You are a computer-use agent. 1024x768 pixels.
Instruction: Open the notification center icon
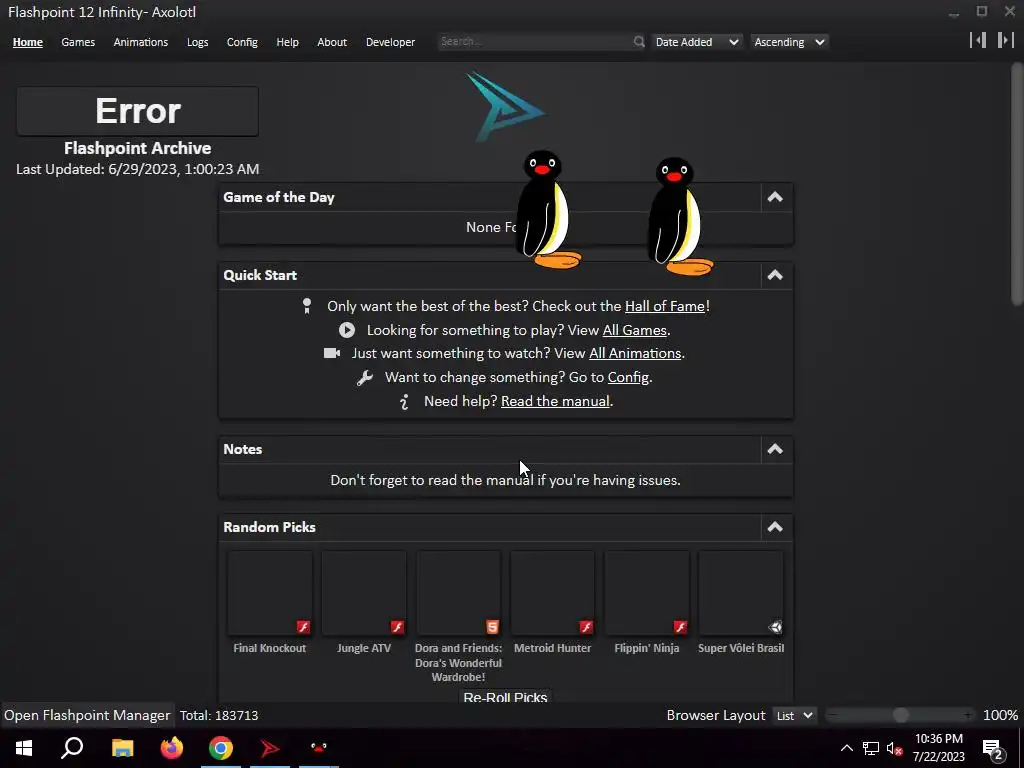[x=993, y=749]
